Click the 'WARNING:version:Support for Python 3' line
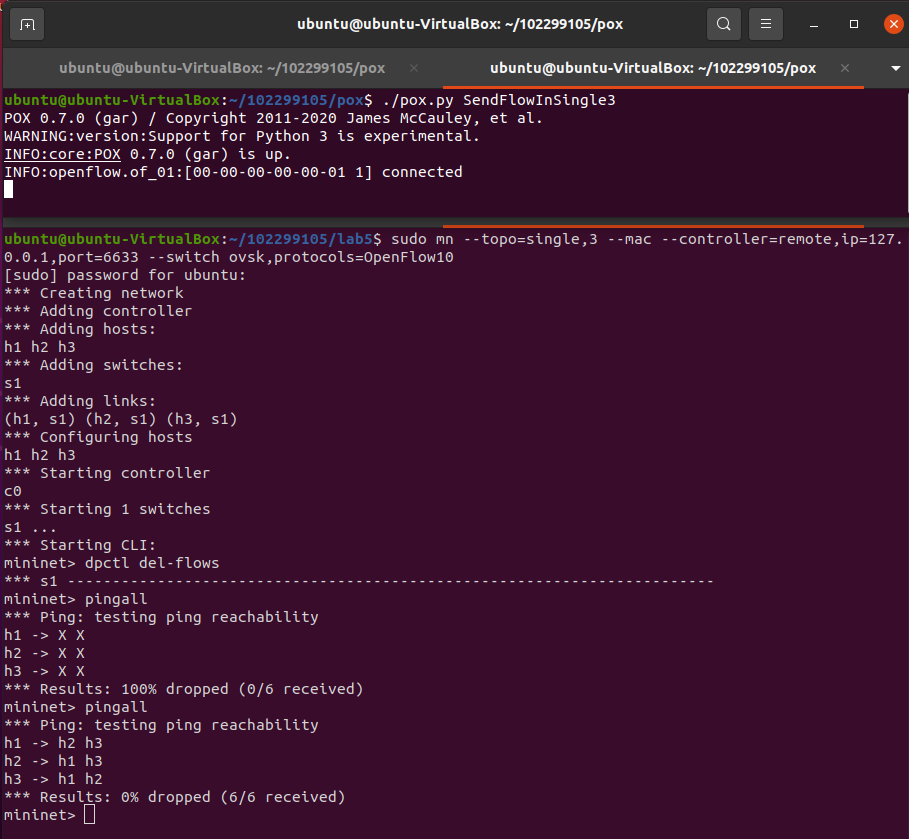This screenshot has height=839, width=909. pyautogui.click(x=242, y=136)
